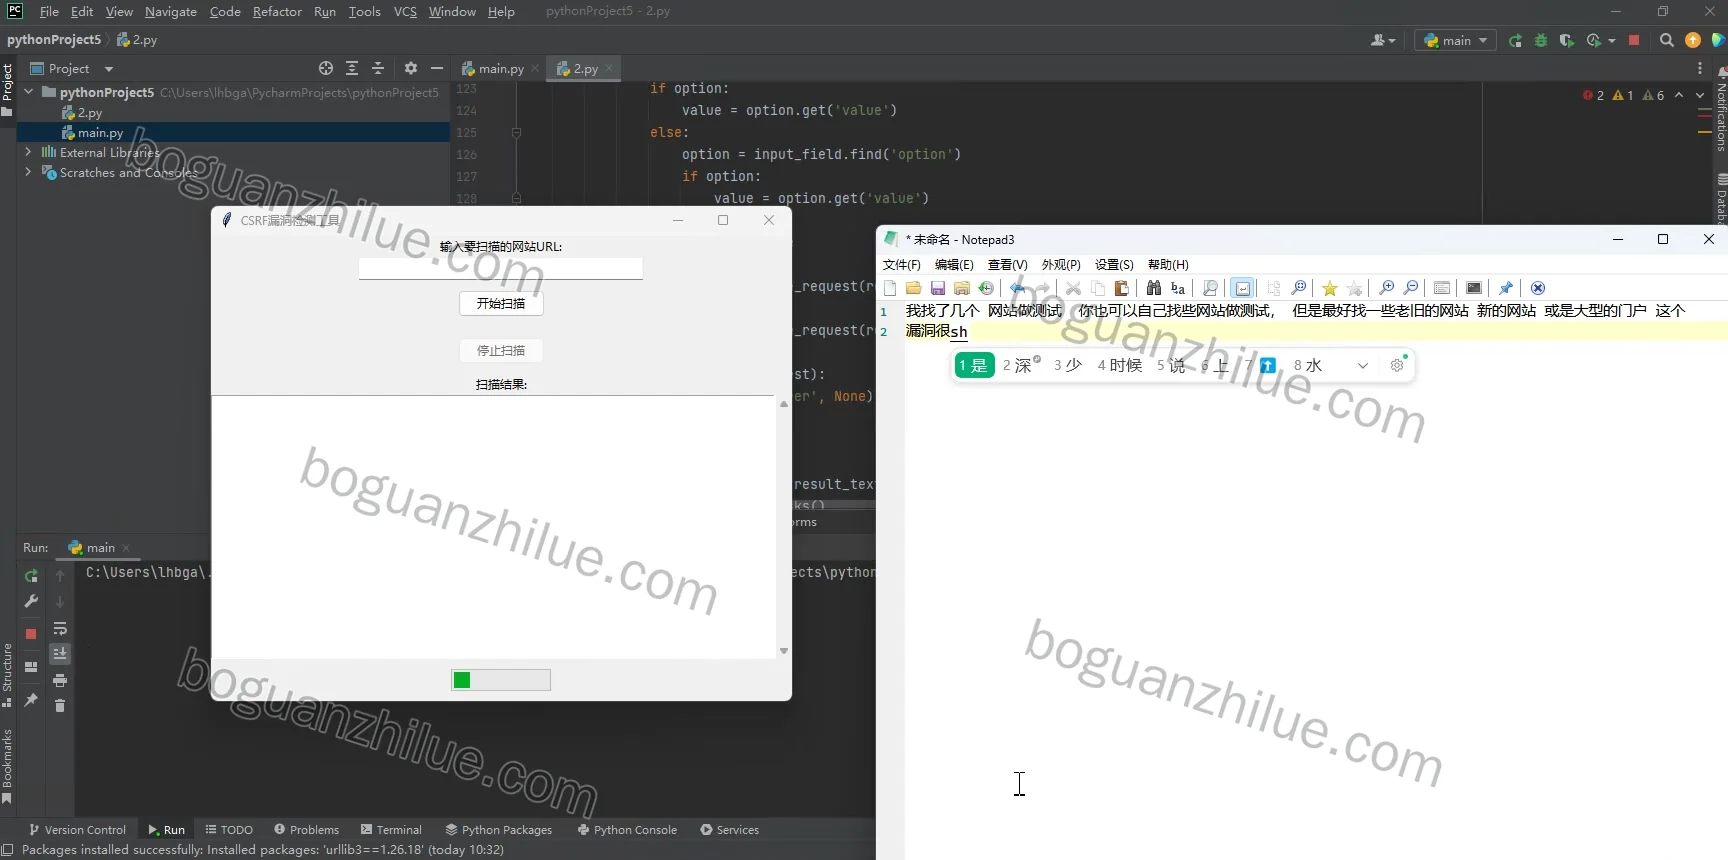
Task: Click Notepad3 zoom in magnifier icon
Action: click(x=1387, y=288)
